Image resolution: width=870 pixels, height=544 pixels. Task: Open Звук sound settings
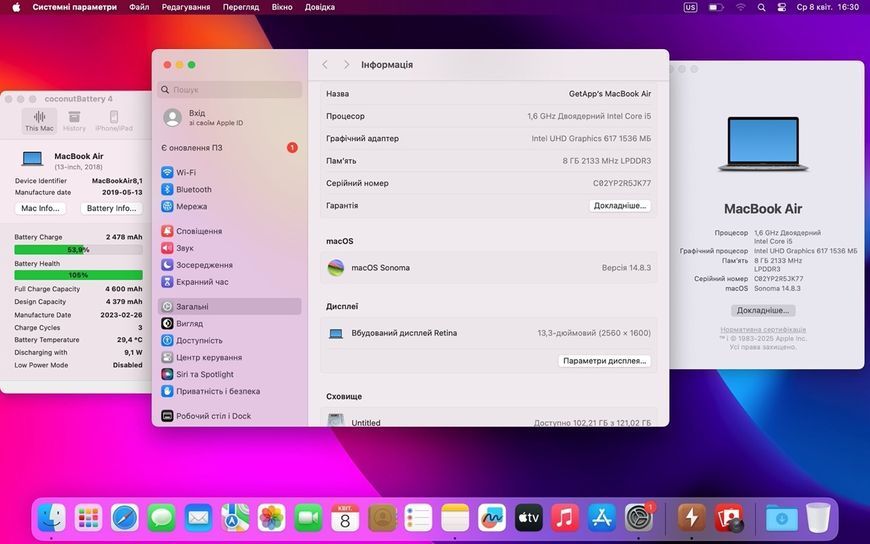click(230, 248)
